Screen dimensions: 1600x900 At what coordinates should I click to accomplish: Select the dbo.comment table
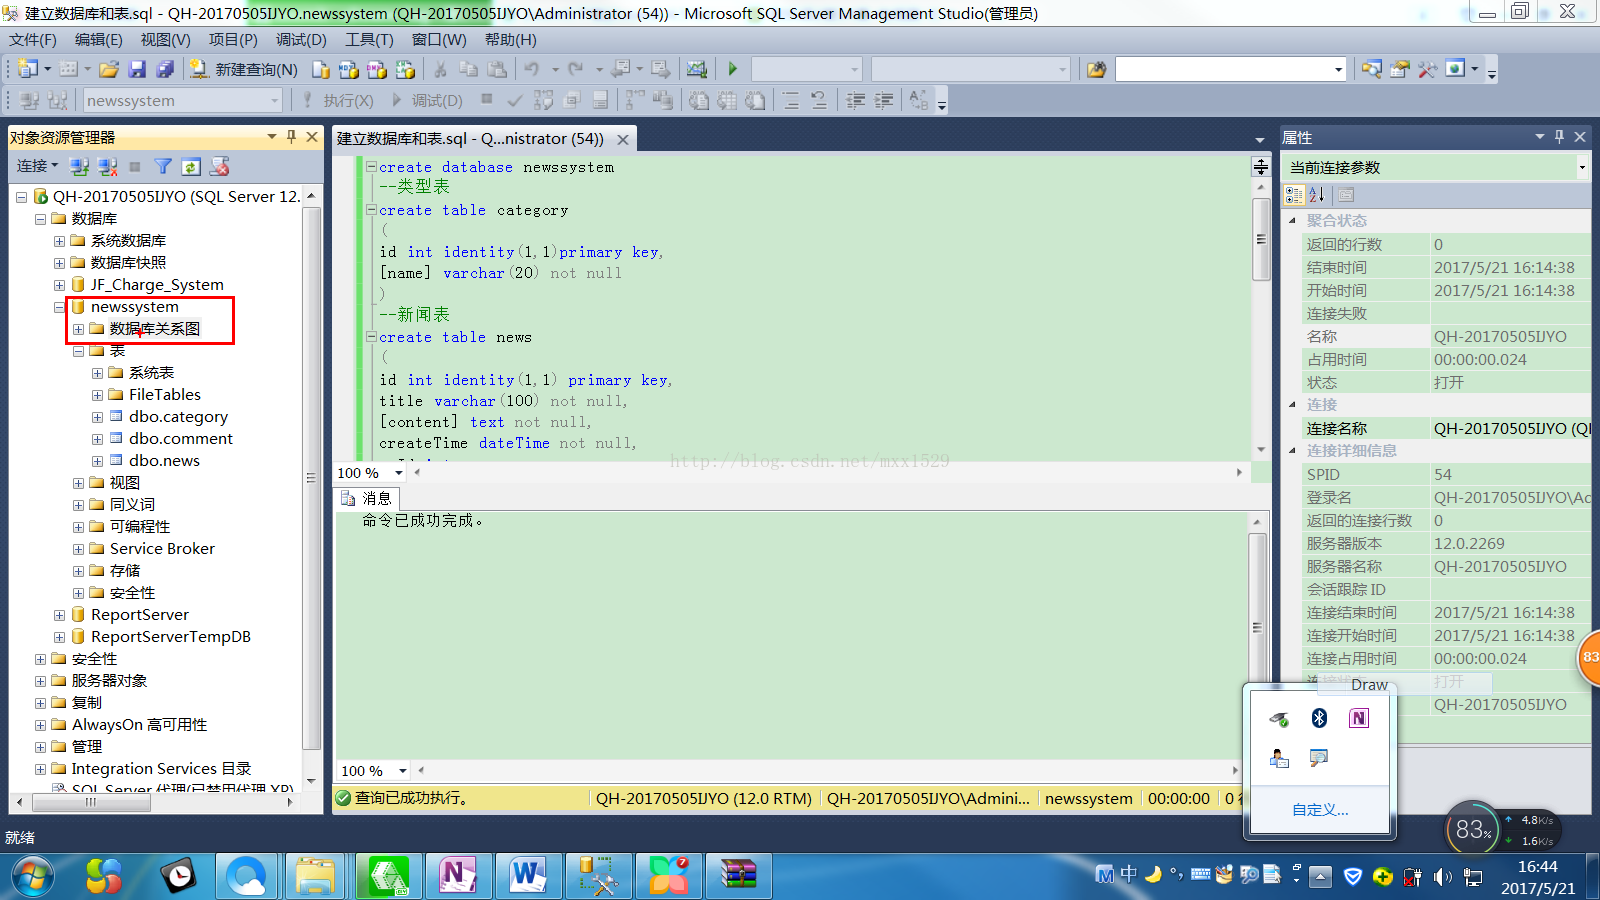[x=180, y=439]
